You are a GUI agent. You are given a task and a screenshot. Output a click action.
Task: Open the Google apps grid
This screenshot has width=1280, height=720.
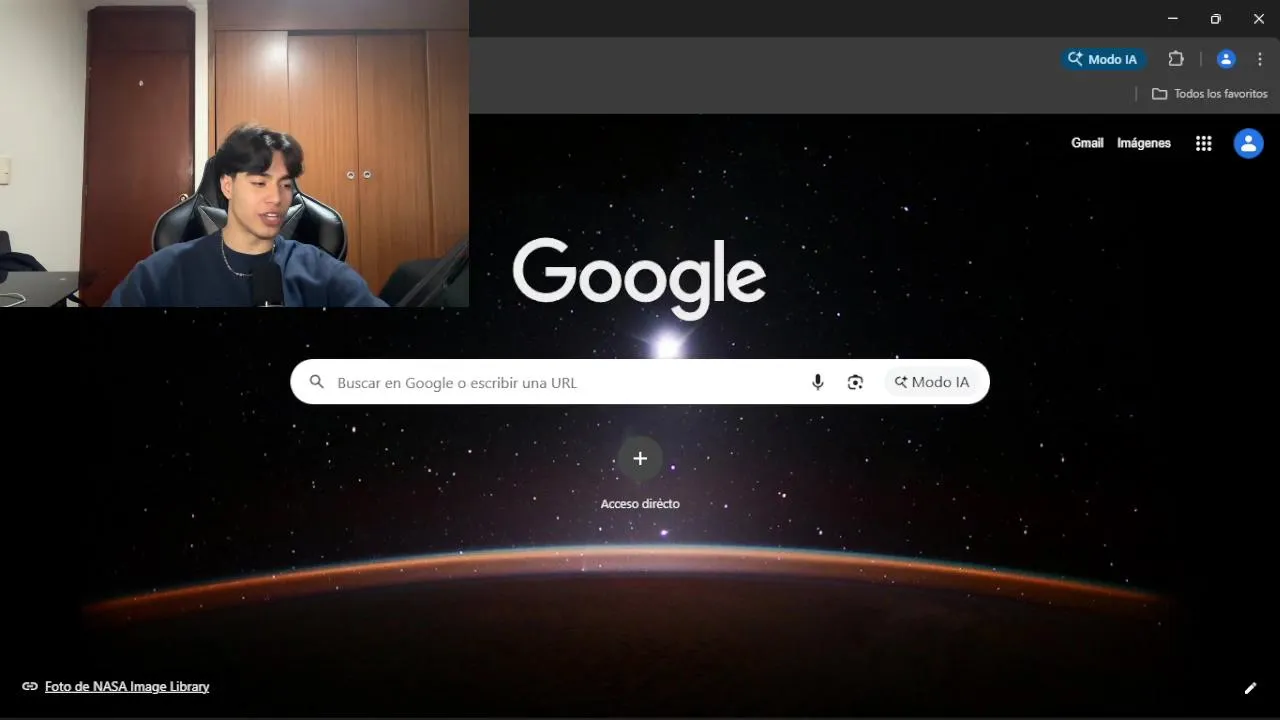pos(1204,143)
